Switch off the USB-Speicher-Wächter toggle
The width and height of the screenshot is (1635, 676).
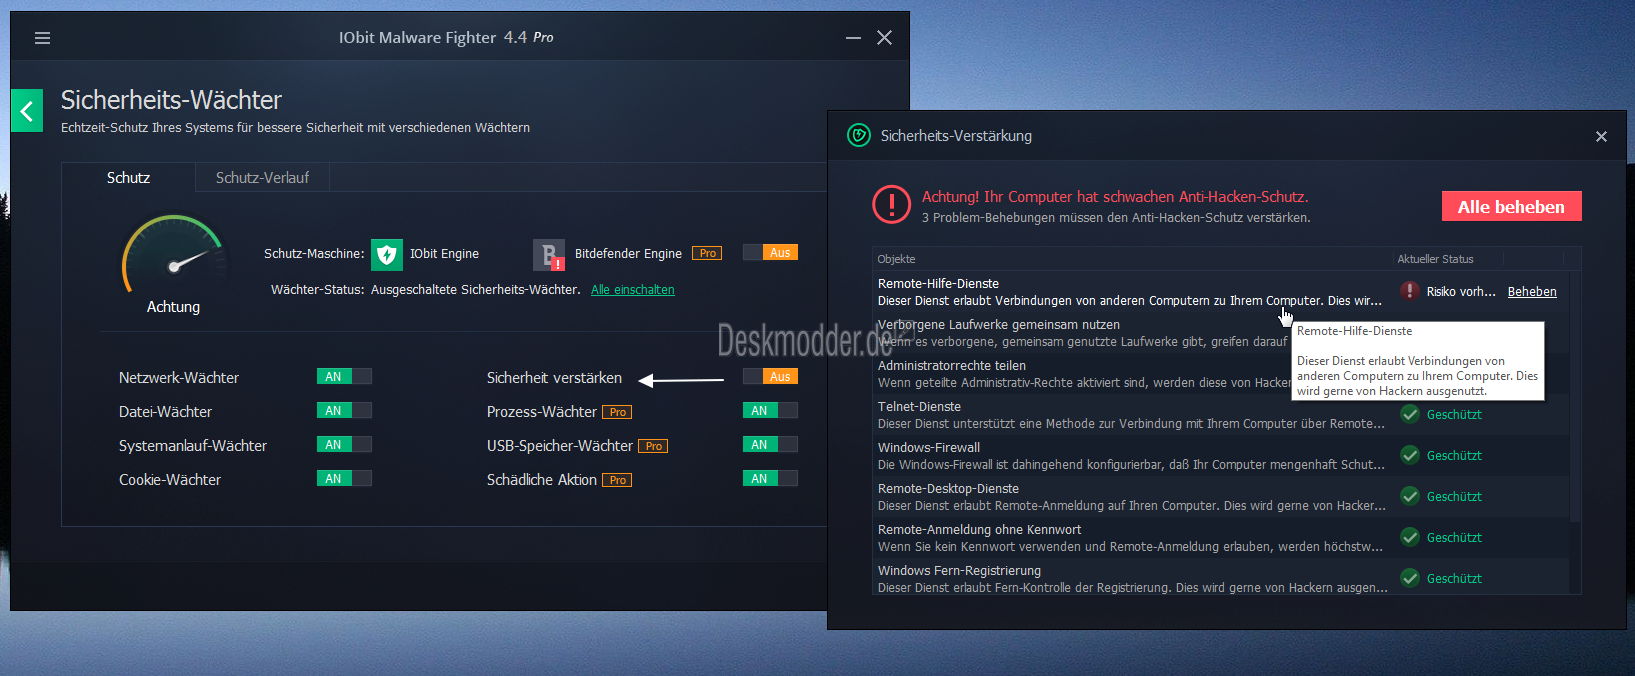[x=770, y=445]
